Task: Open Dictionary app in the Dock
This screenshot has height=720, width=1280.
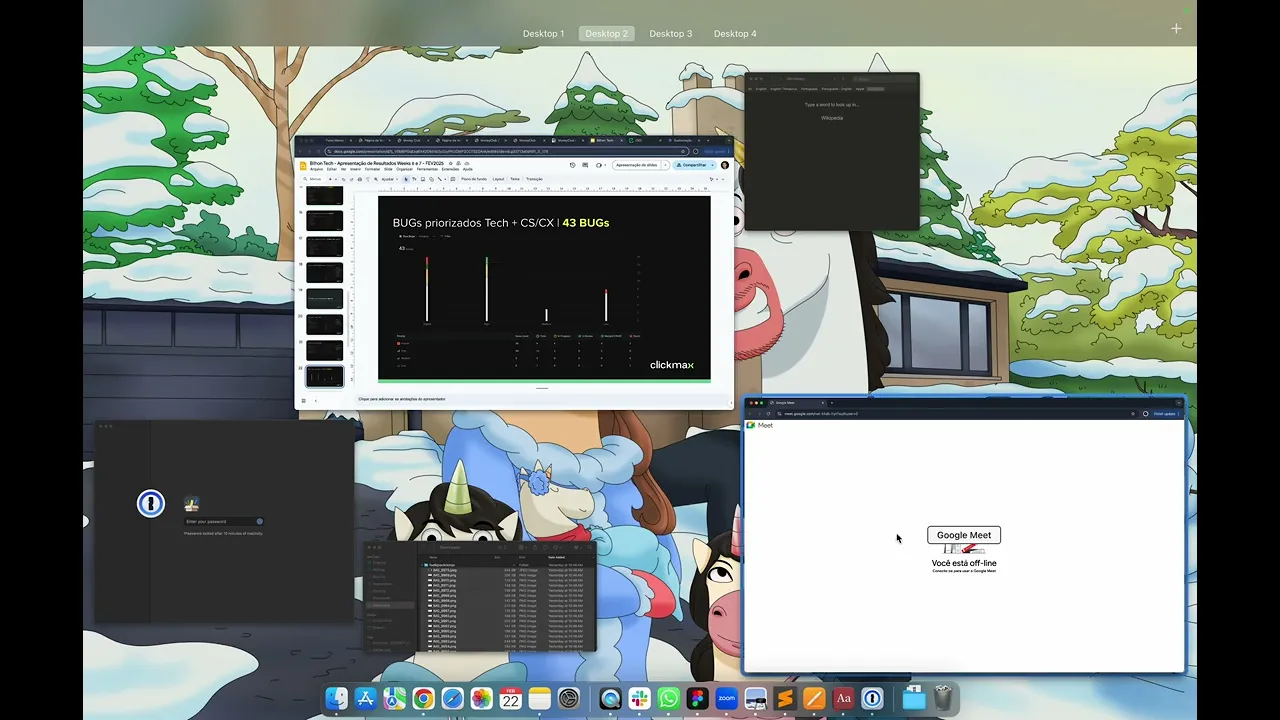Action: coord(843,698)
